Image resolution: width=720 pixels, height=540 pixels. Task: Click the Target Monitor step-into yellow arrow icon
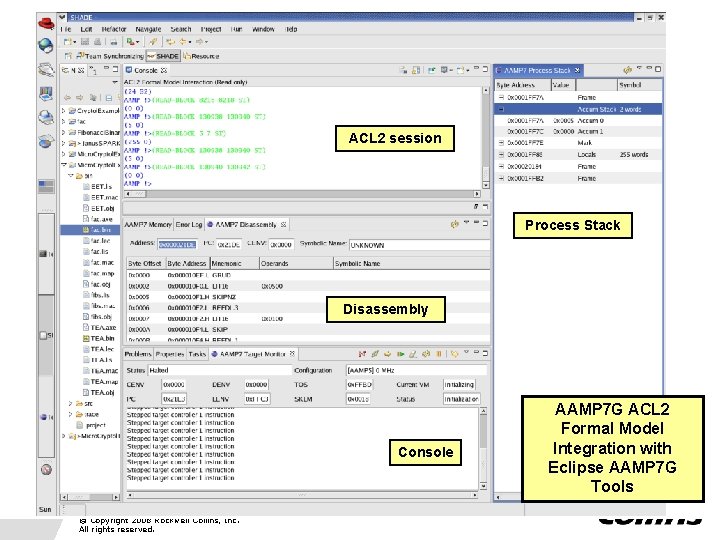coord(388,354)
